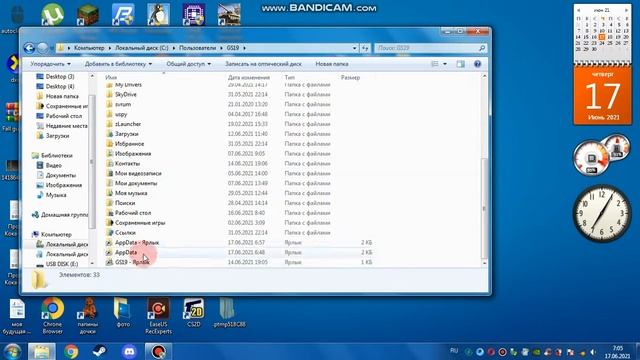Sort by Дата изменения column header
The height and width of the screenshot is (360, 640).
click(x=249, y=77)
